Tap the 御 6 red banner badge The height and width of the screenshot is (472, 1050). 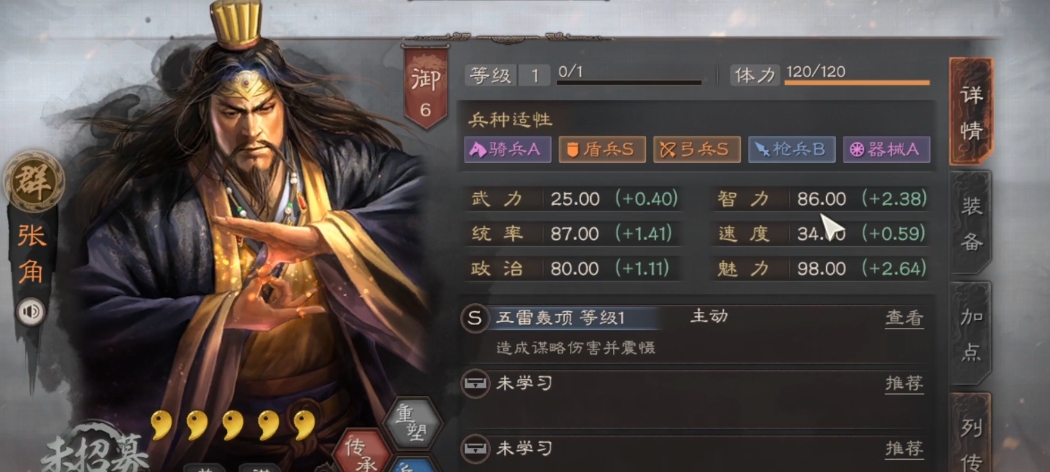tap(426, 88)
